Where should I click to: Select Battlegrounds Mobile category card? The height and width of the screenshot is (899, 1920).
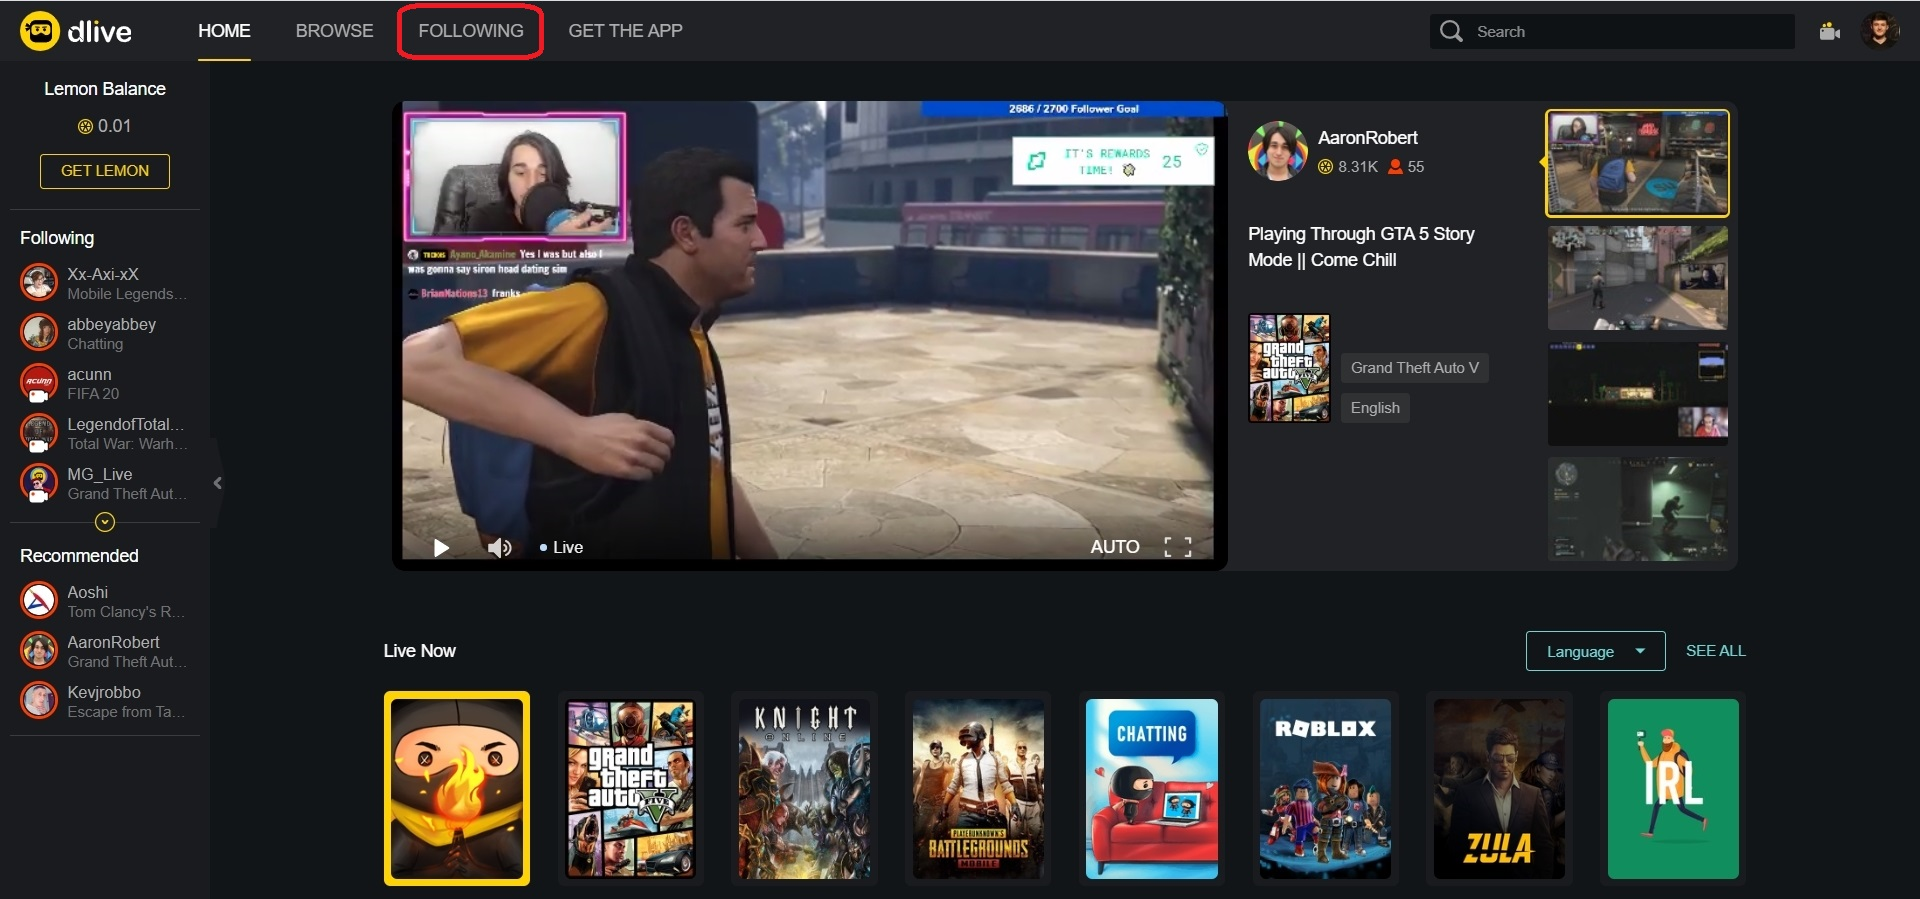tap(978, 789)
